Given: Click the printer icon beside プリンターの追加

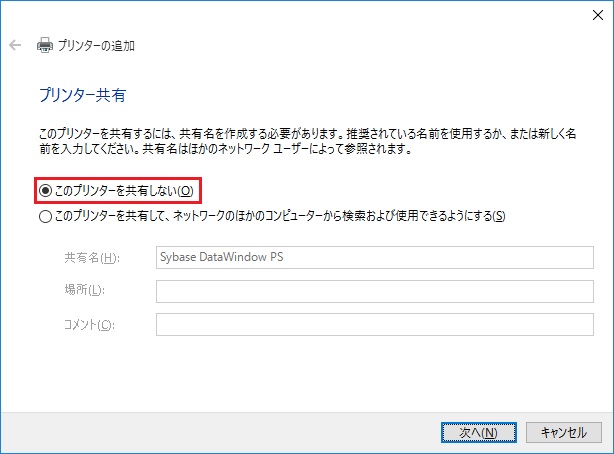Looking at the screenshot, I should [x=44, y=45].
